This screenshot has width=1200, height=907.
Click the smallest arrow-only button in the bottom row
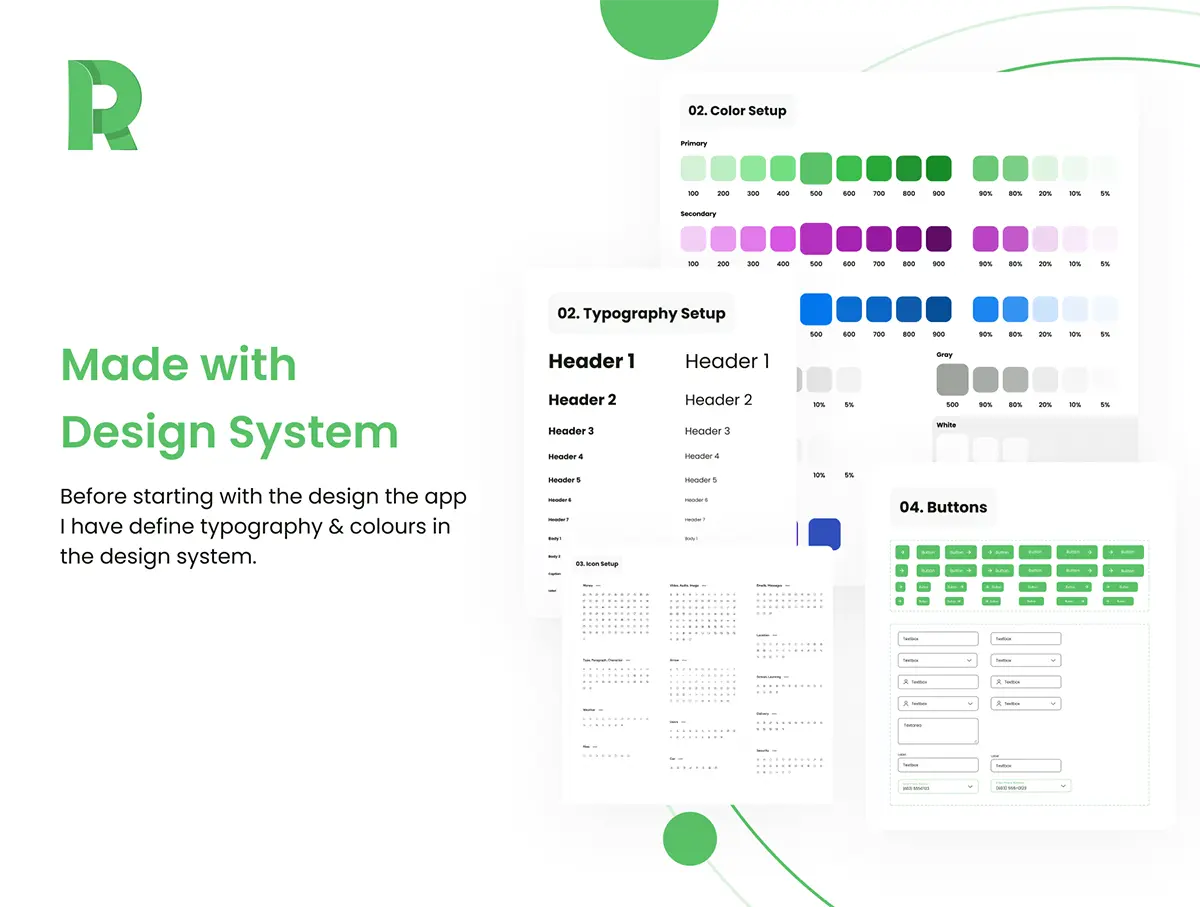(x=900, y=601)
